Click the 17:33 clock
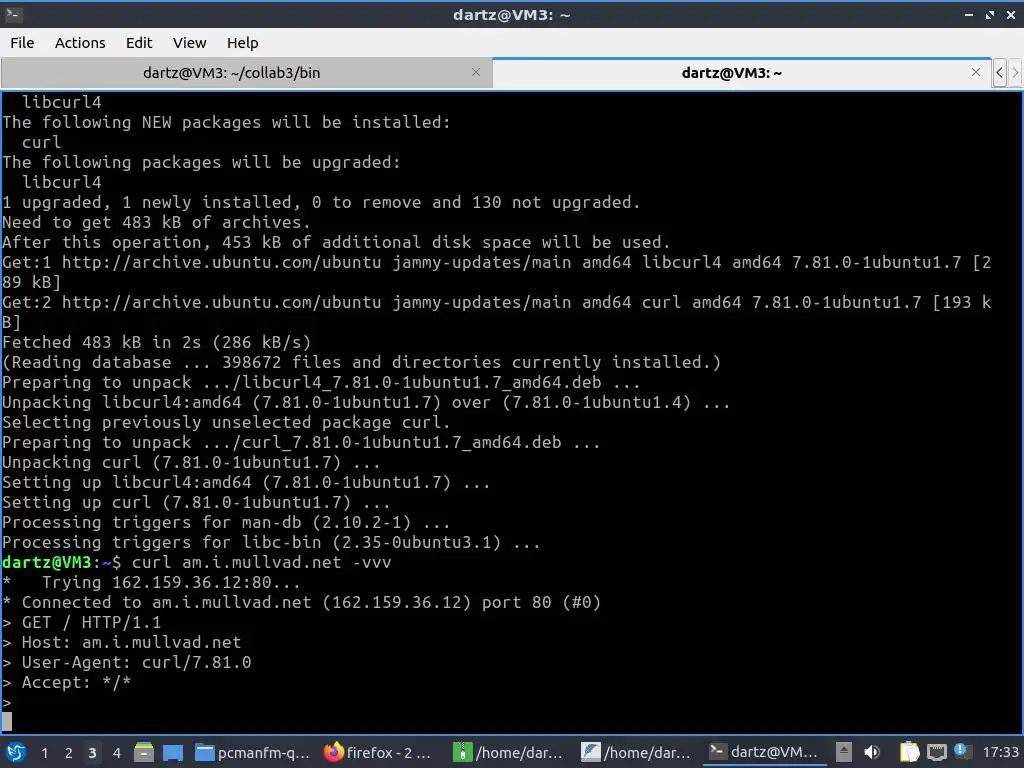The image size is (1024, 768). coord(1000,752)
